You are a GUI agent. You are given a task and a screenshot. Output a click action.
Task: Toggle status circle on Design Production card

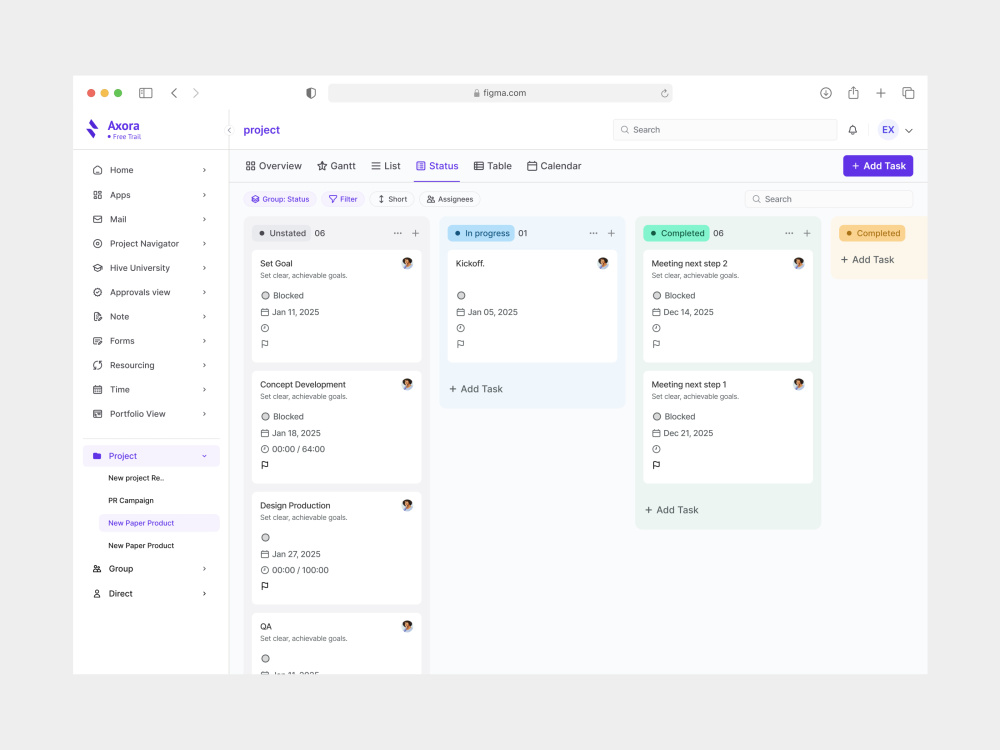(x=265, y=538)
